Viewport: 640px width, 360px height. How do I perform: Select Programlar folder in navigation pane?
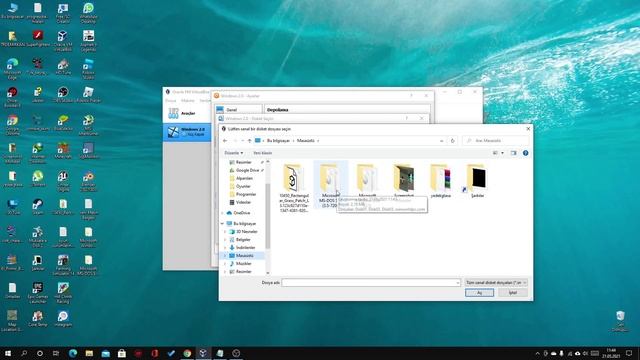pyautogui.click(x=246, y=194)
